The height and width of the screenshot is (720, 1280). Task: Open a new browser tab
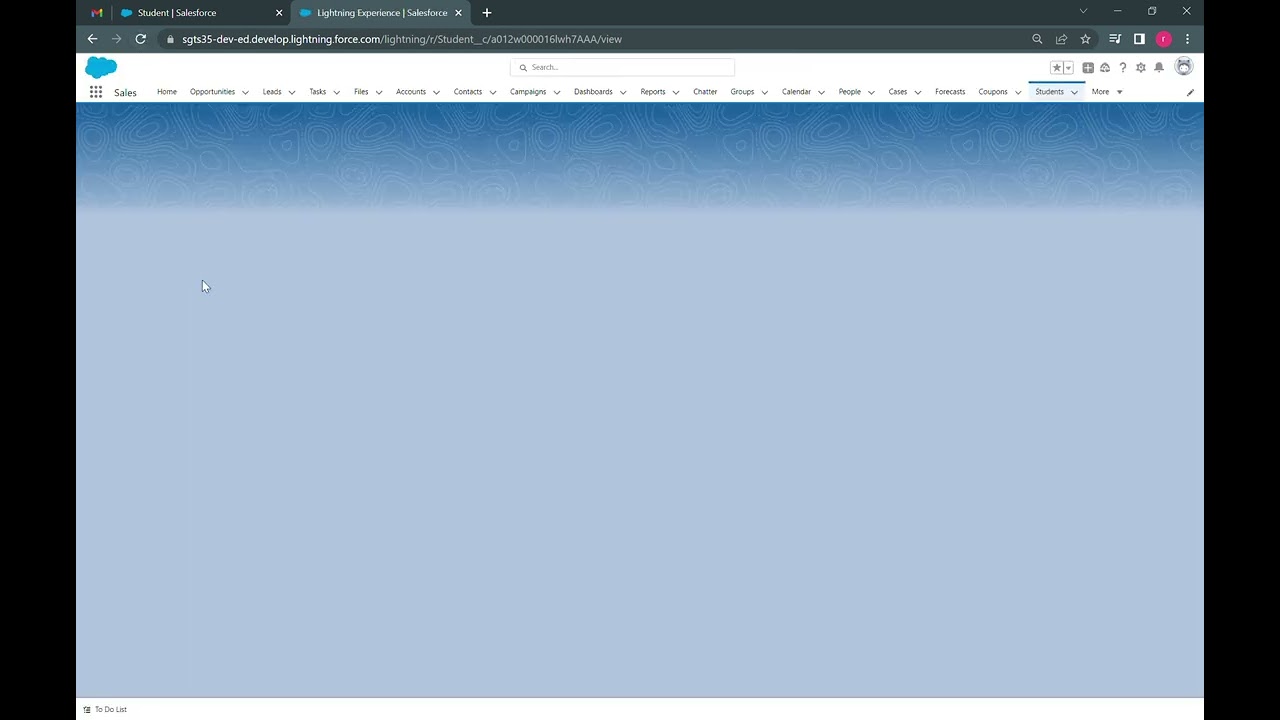pos(487,13)
